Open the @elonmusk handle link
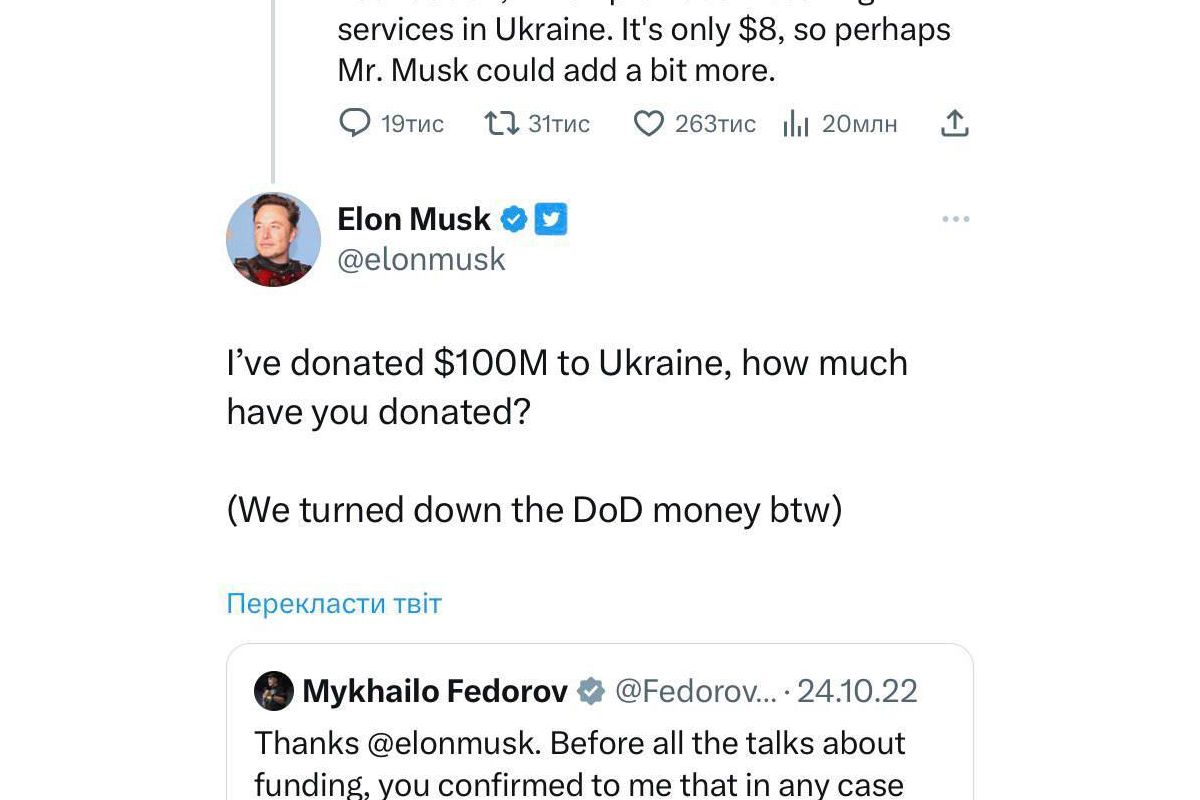The height and width of the screenshot is (800, 1200). pos(421,260)
